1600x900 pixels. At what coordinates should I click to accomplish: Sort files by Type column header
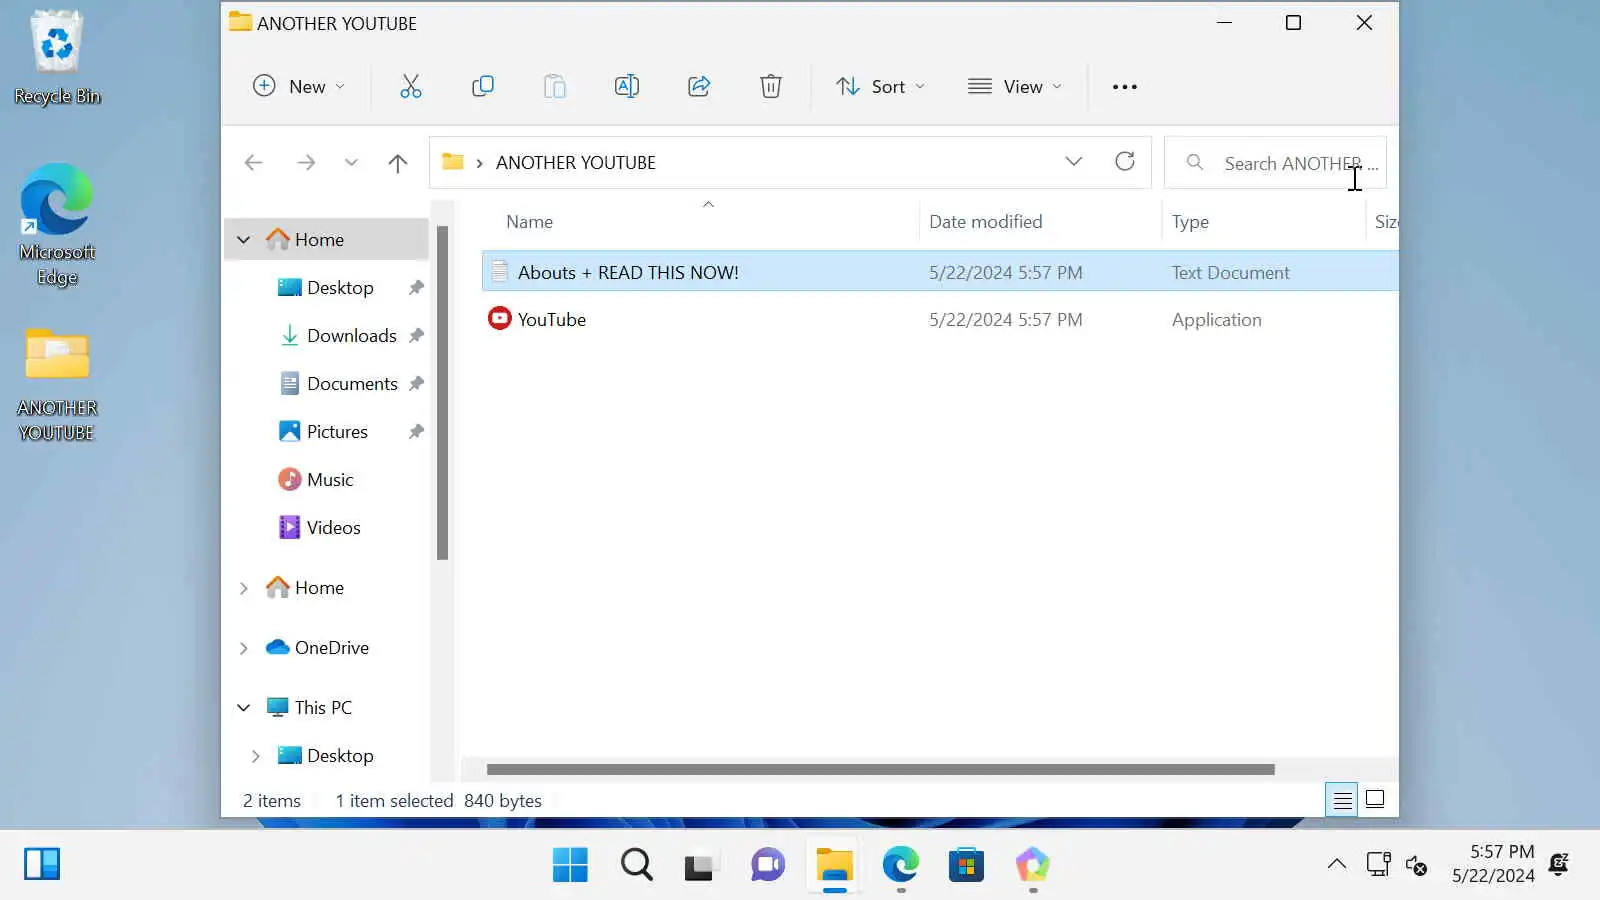click(1190, 222)
